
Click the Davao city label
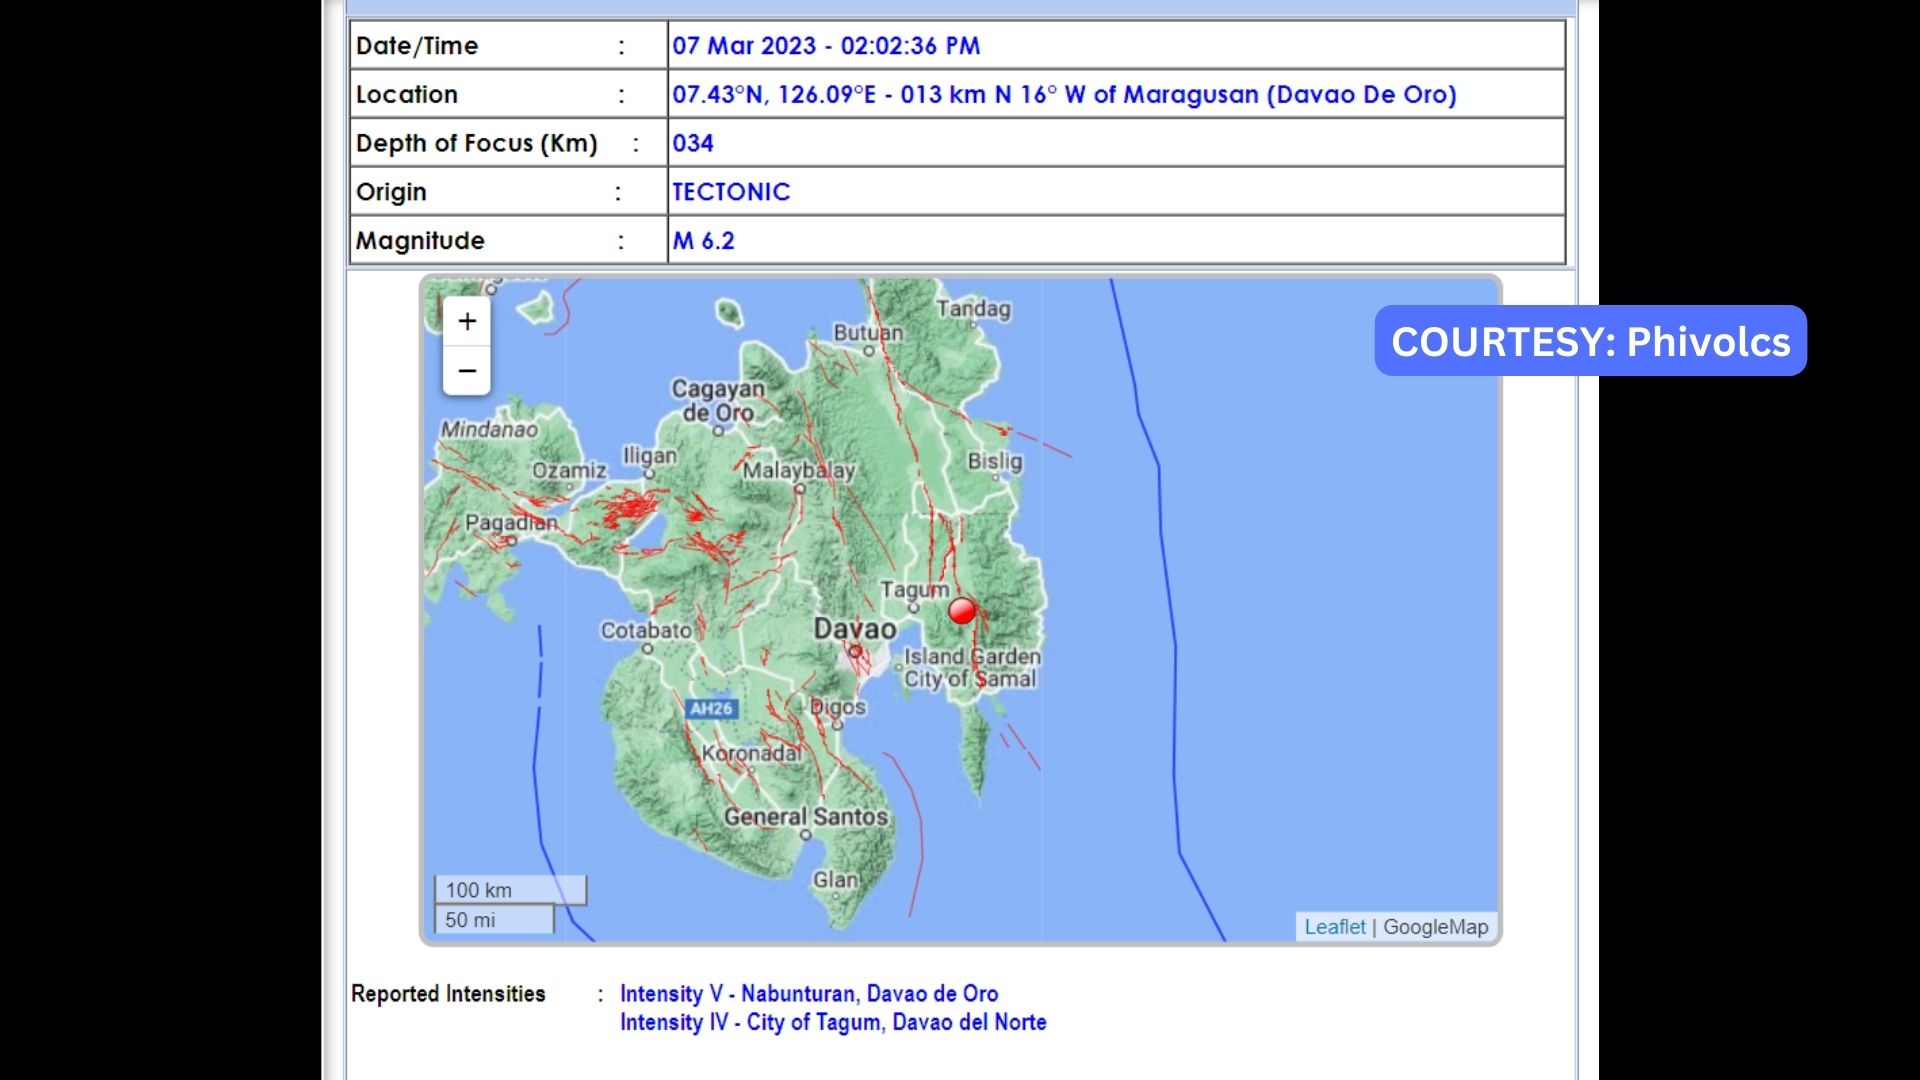point(855,629)
